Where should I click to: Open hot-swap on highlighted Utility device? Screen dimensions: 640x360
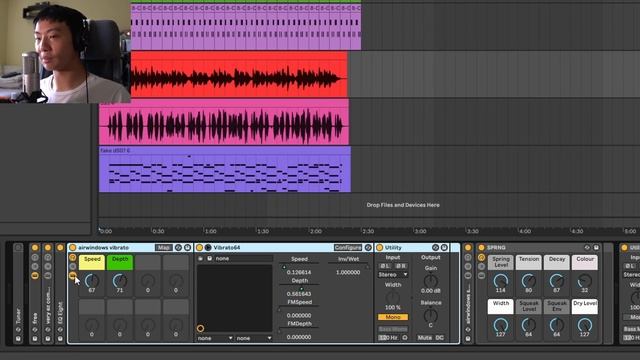(436, 248)
